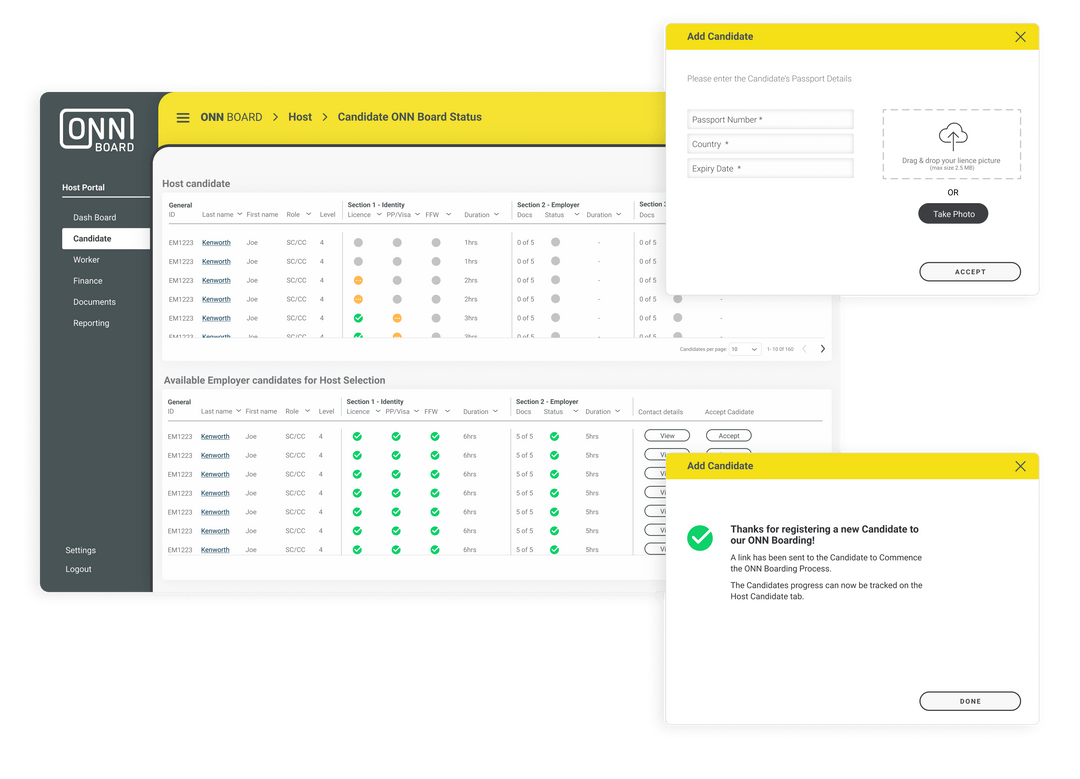
Task: Open the Worker section in sidebar
Action: pos(86,260)
